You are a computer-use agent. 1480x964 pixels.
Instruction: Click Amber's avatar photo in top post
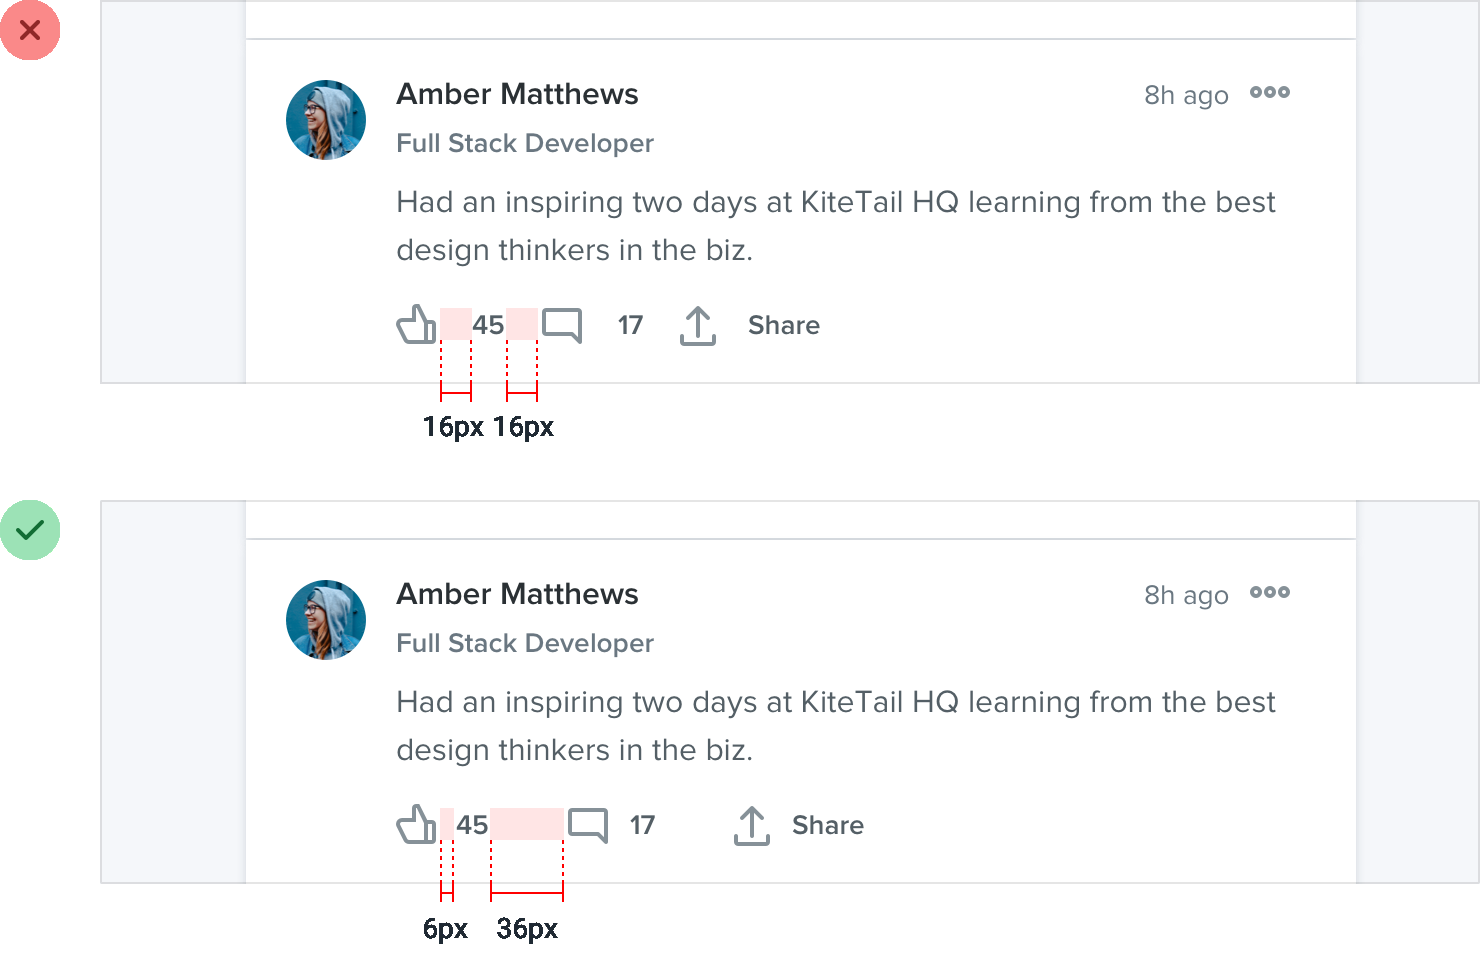(x=326, y=120)
